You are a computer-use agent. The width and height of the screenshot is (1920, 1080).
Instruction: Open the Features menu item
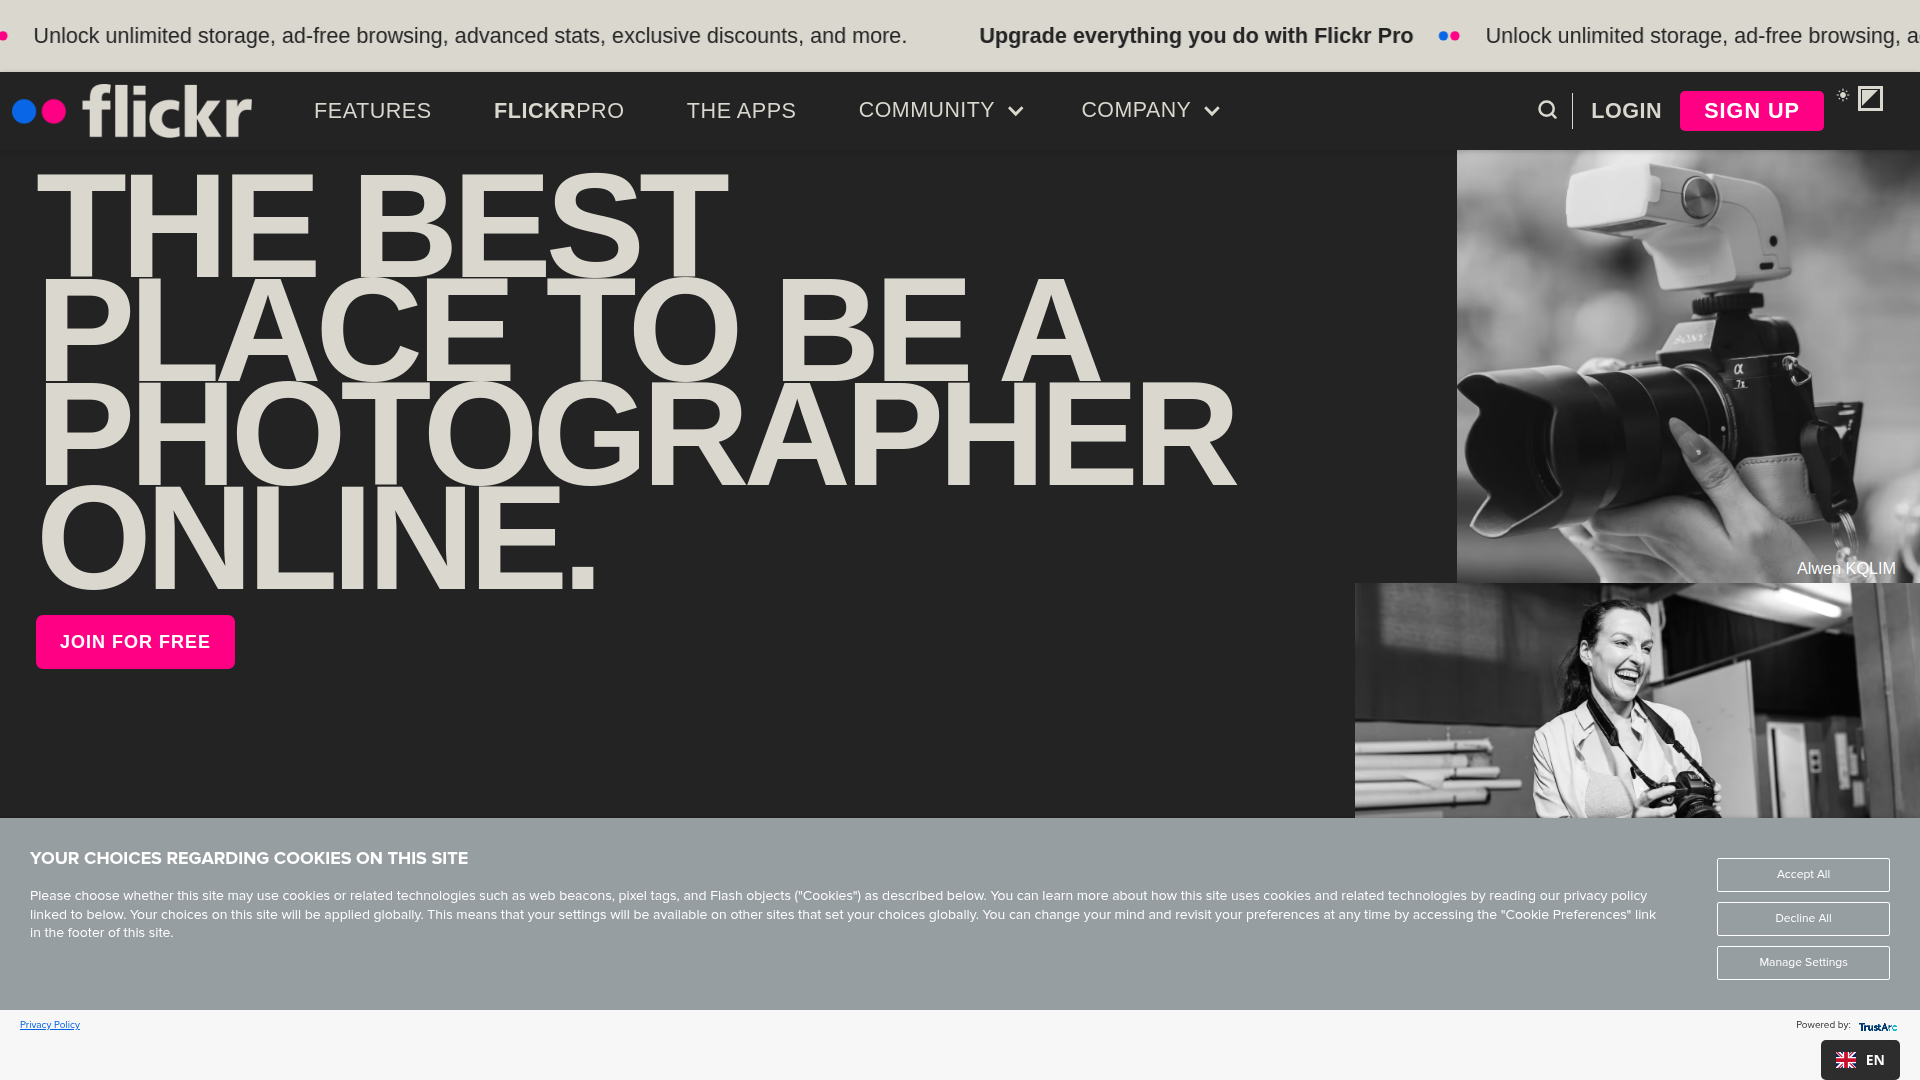click(x=372, y=111)
